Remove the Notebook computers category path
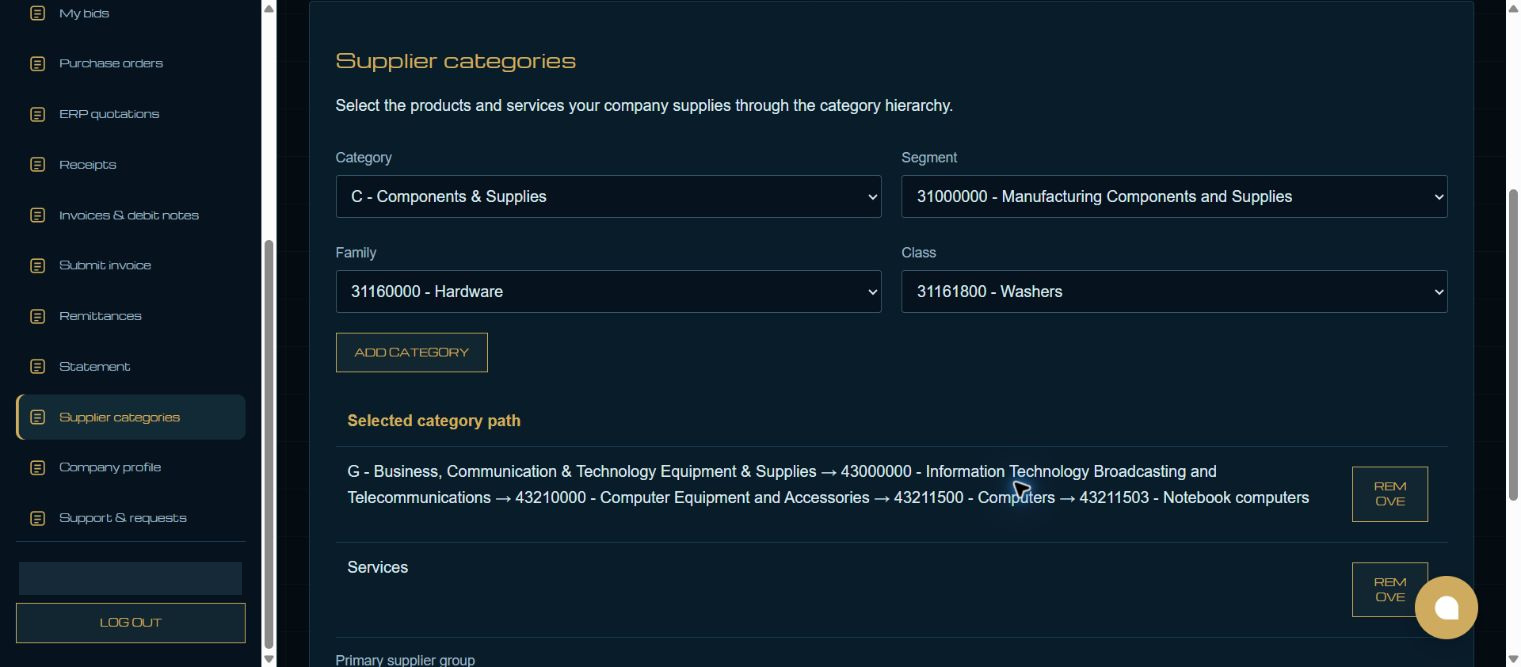This screenshot has width=1521, height=667. pos(1389,494)
